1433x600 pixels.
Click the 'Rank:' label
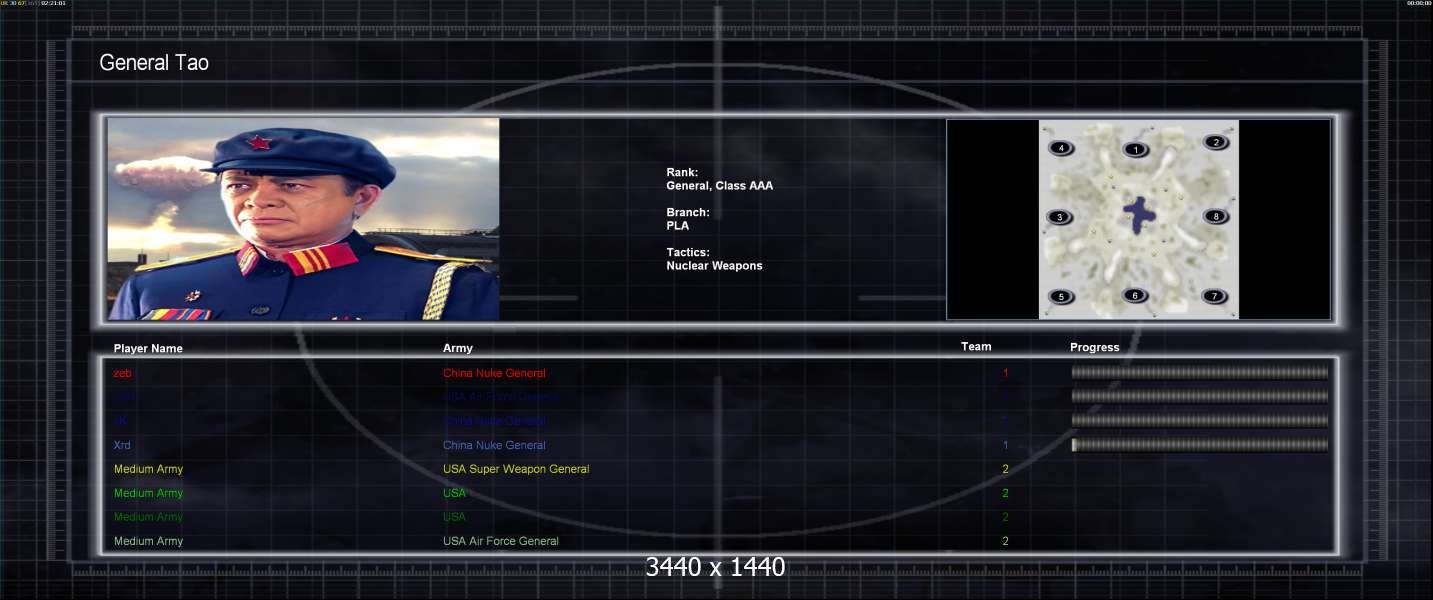(682, 173)
